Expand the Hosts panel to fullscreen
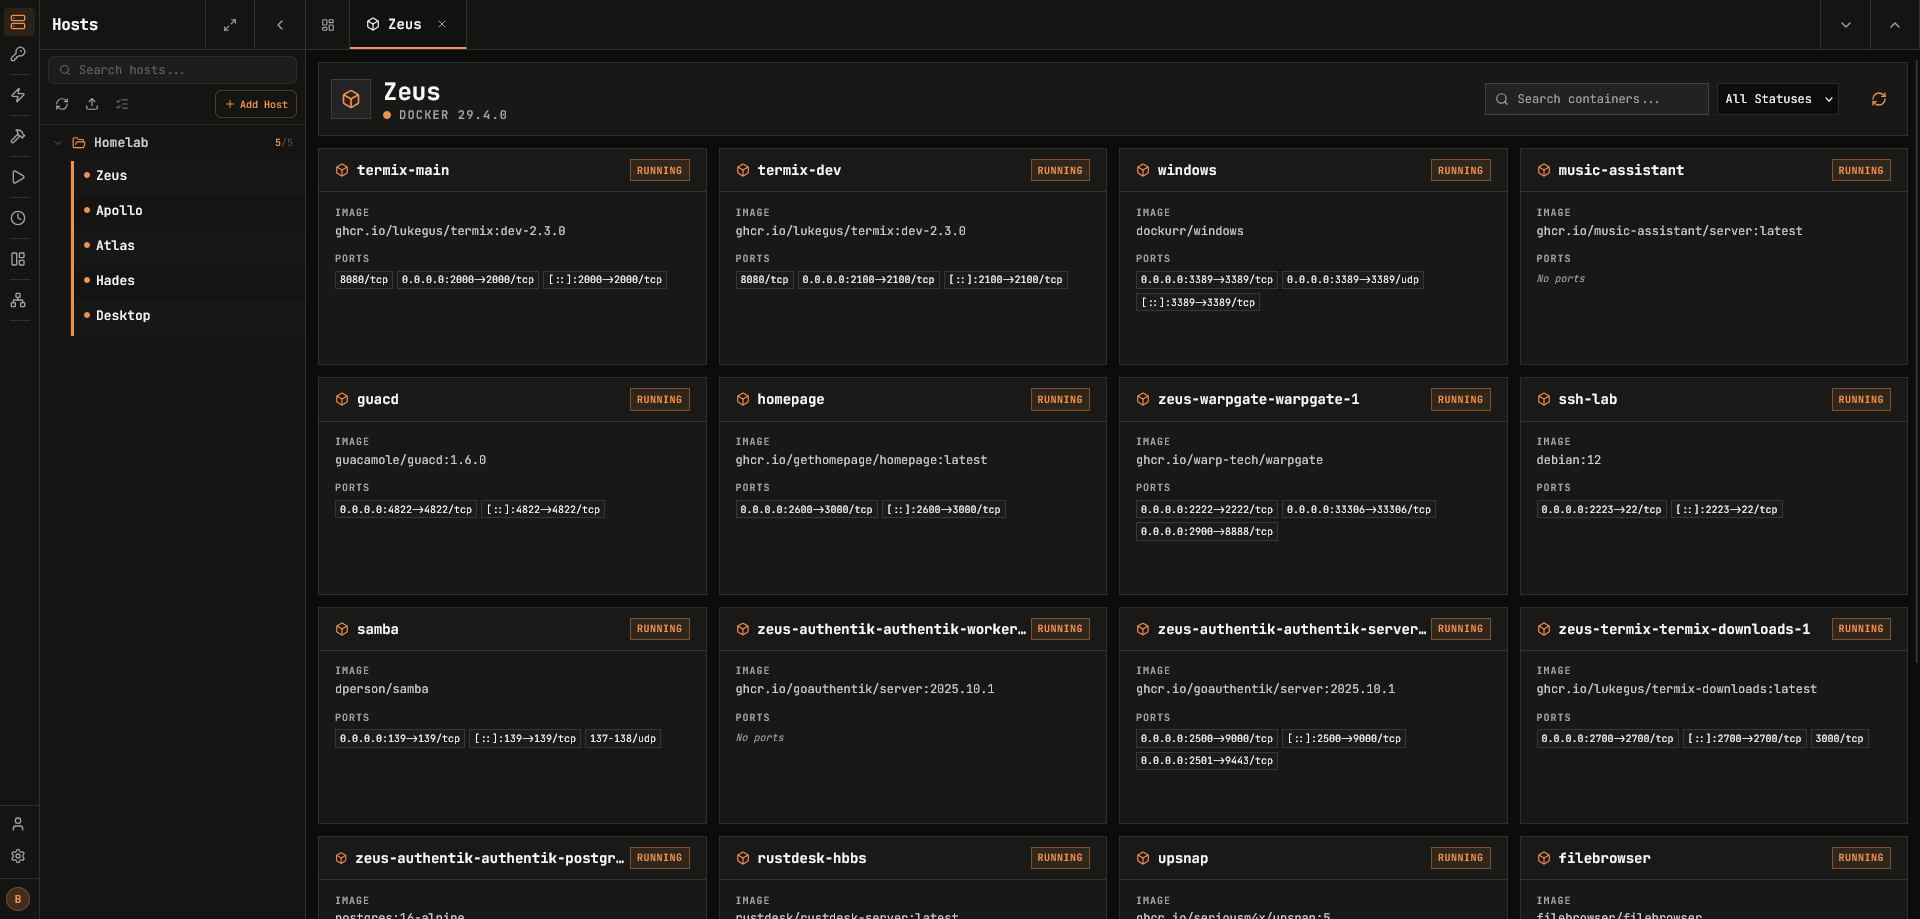The height and width of the screenshot is (919, 1920). pyautogui.click(x=230, y=25)
